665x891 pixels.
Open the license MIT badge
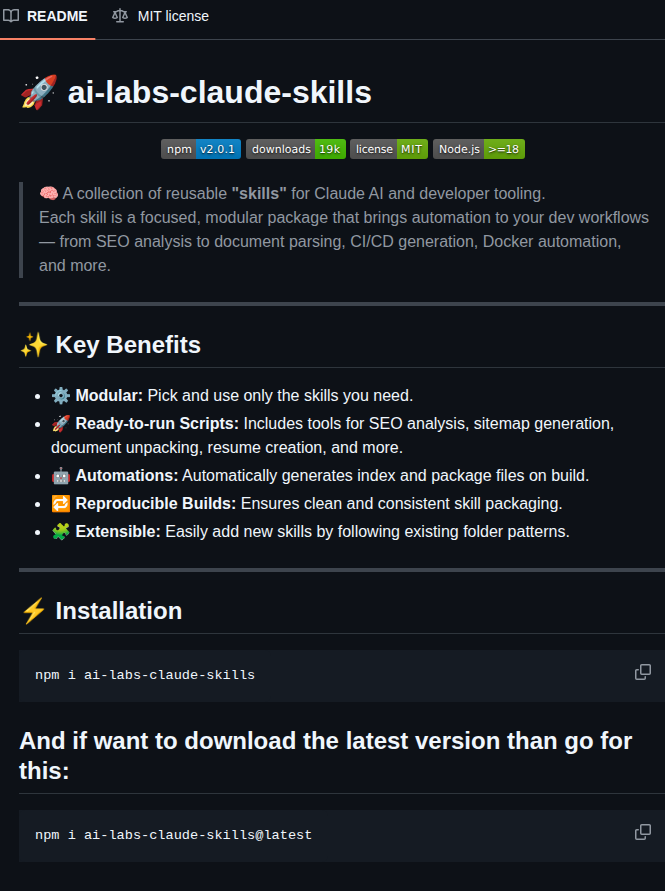tap(389, 149)
